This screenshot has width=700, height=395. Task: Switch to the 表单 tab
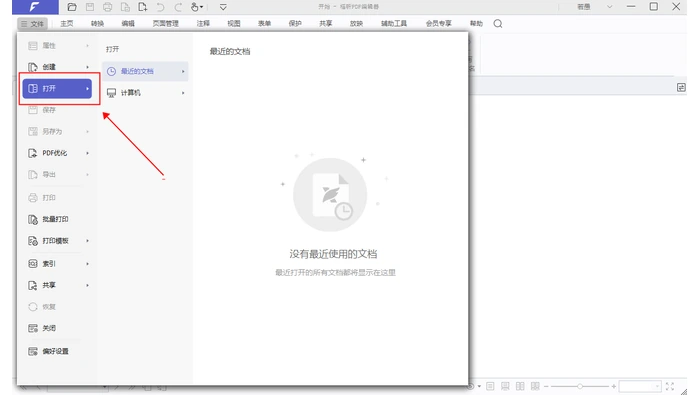pos(264,24)
